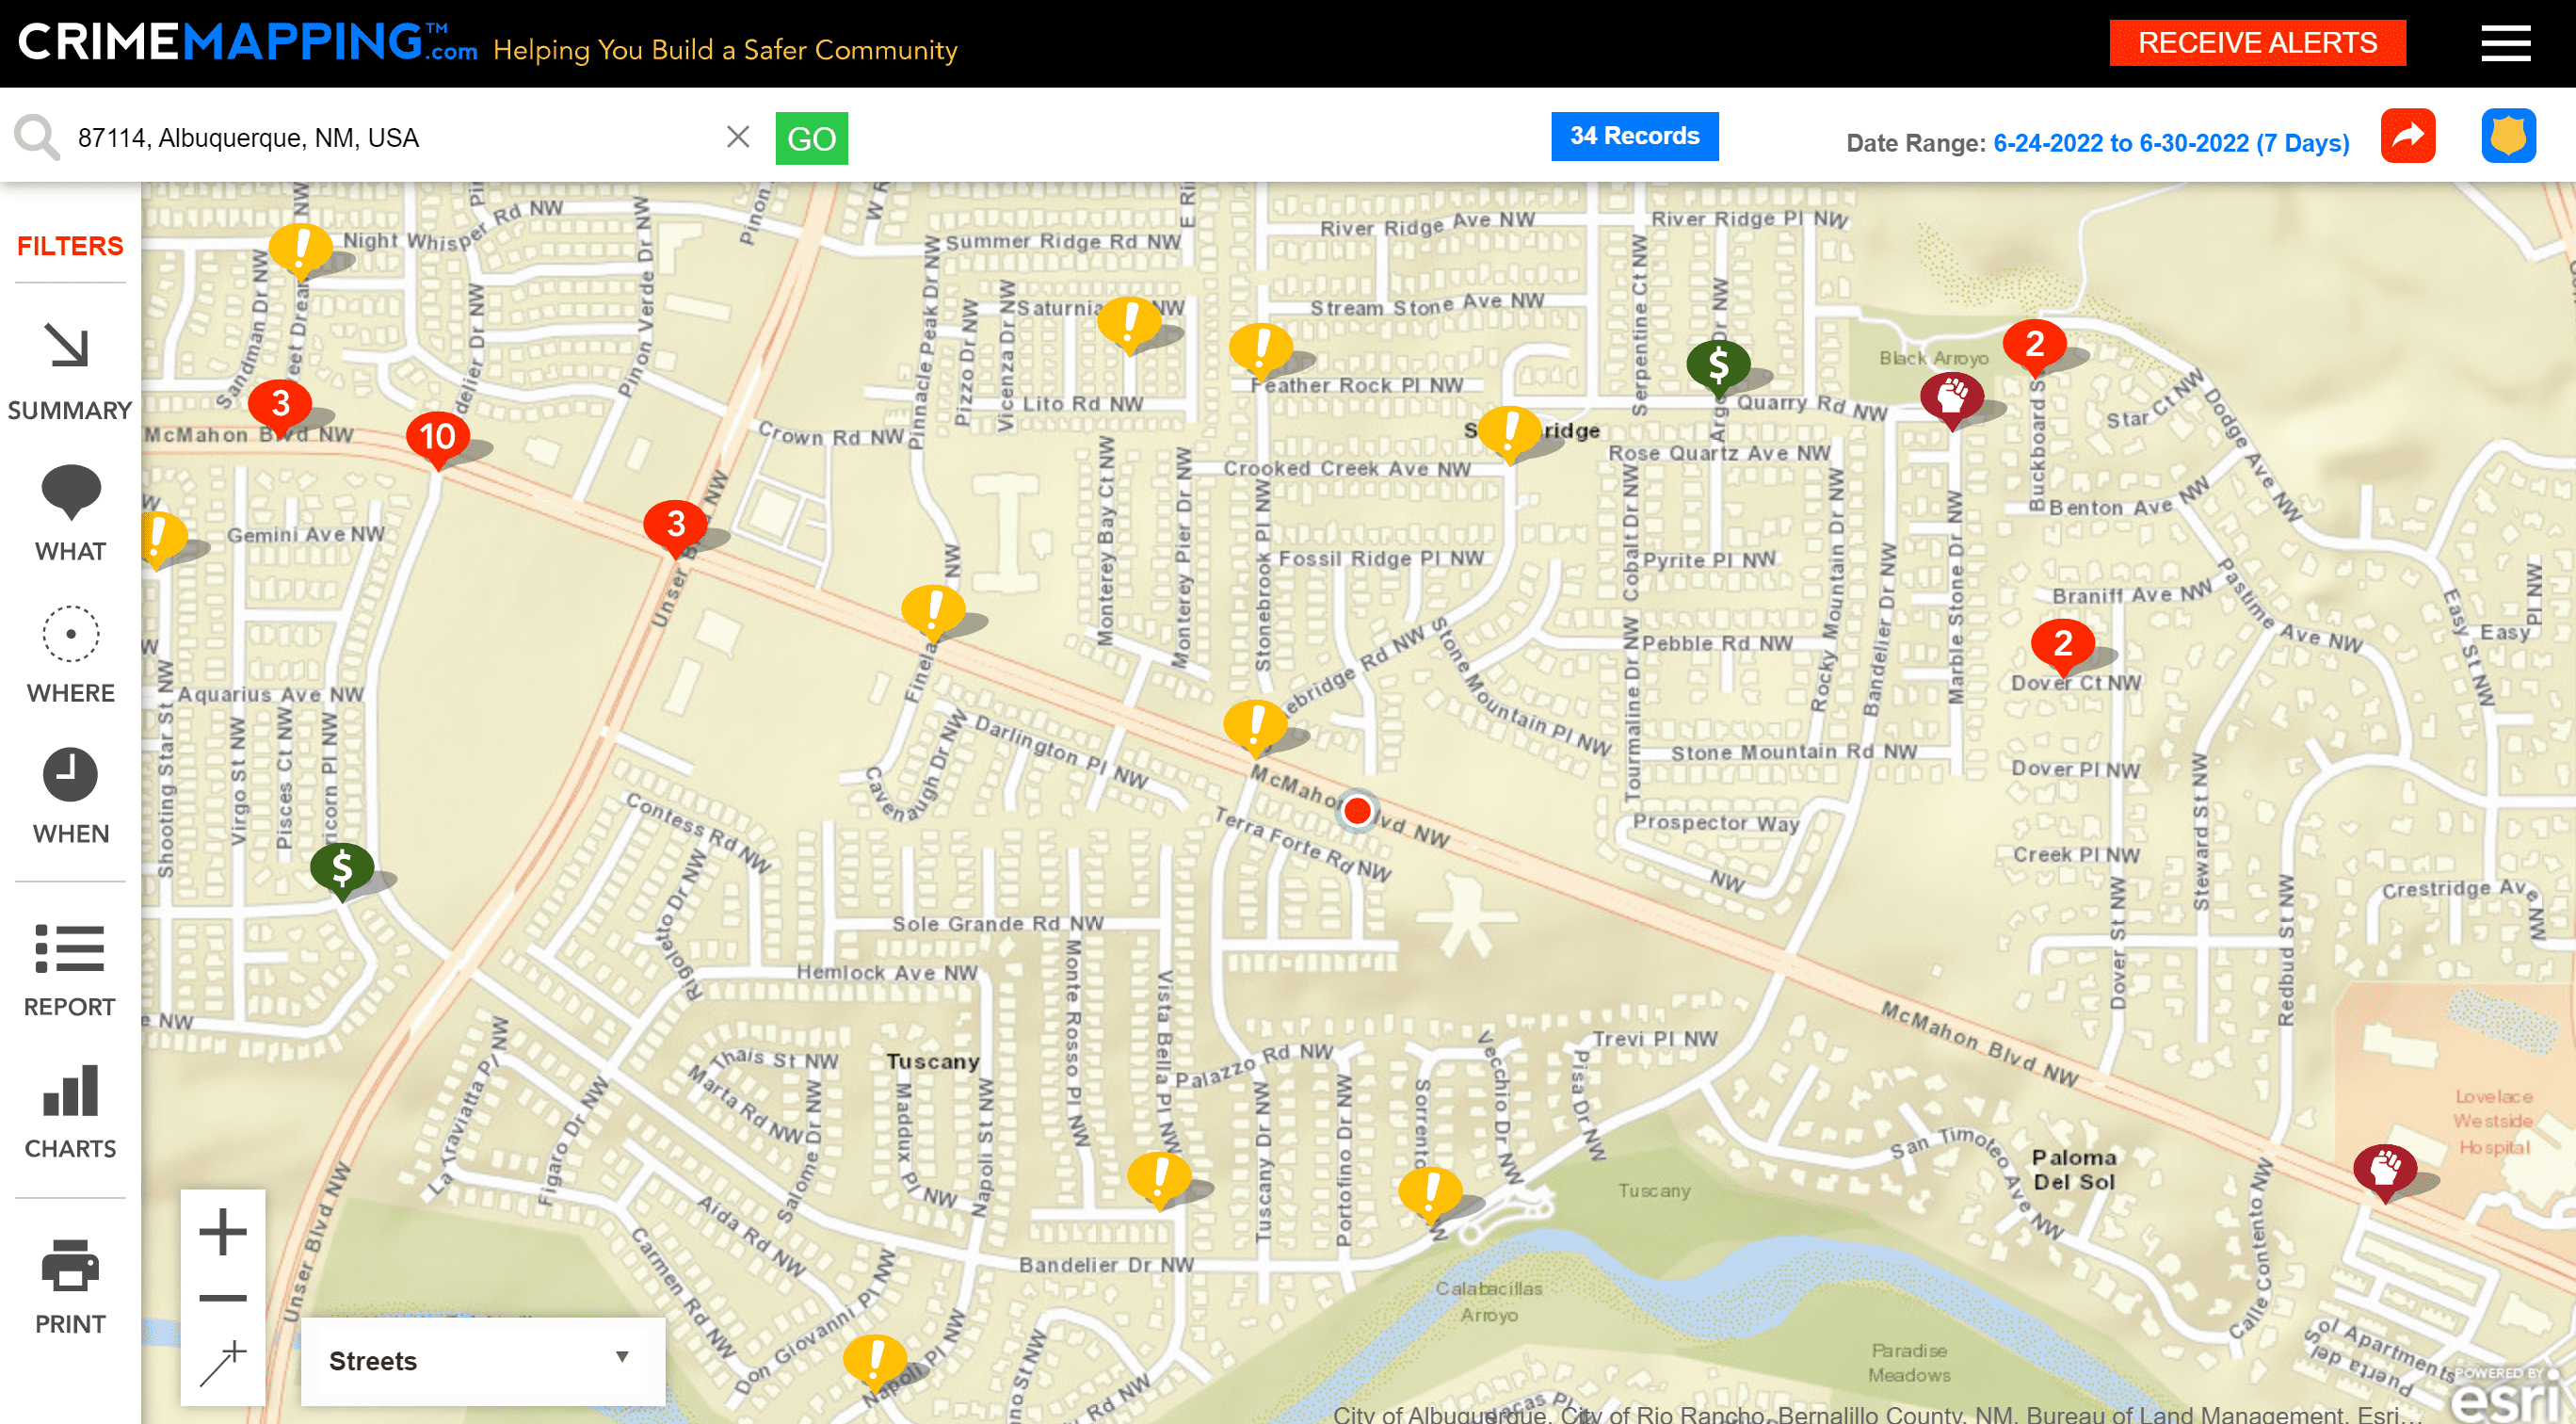Screen dimensions: 2576x1424
Task: Click the green GO button
Action: pos(811,138)
